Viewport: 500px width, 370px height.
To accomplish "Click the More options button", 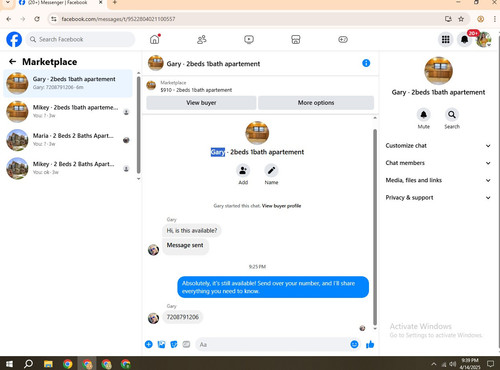I will point(316,103).
